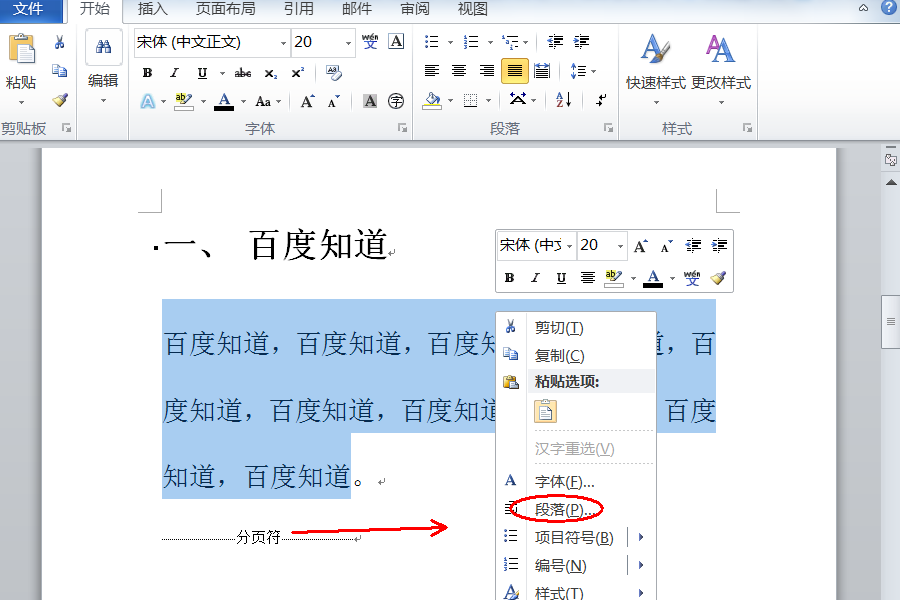
Task: Toggle right text alignment
Action: pos(486,71)
